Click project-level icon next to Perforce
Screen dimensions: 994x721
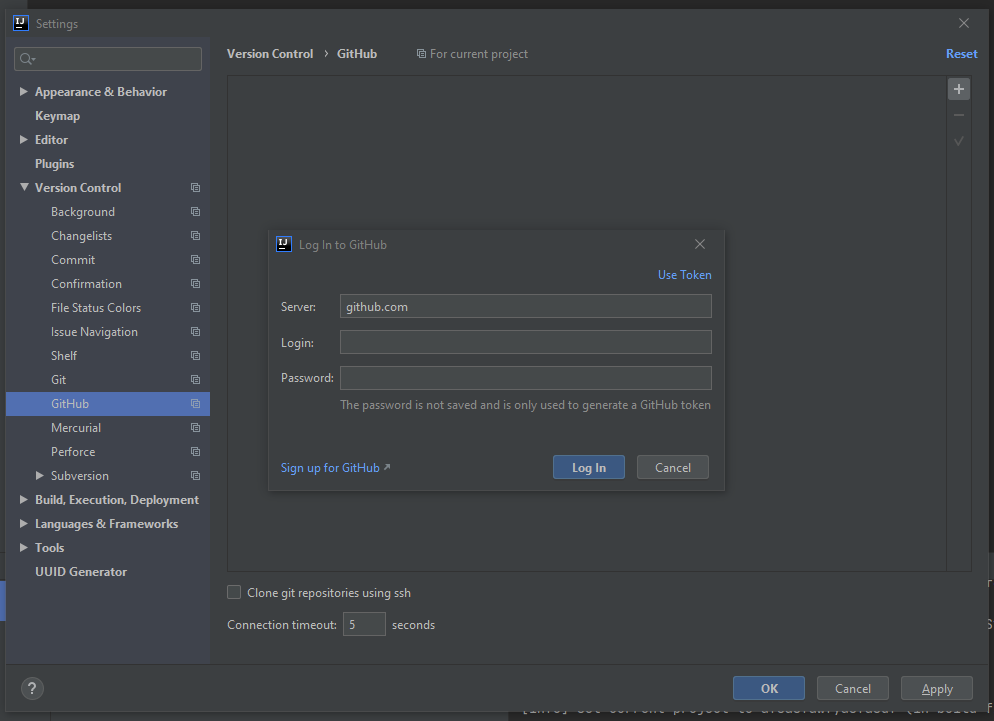pos(195,452)
